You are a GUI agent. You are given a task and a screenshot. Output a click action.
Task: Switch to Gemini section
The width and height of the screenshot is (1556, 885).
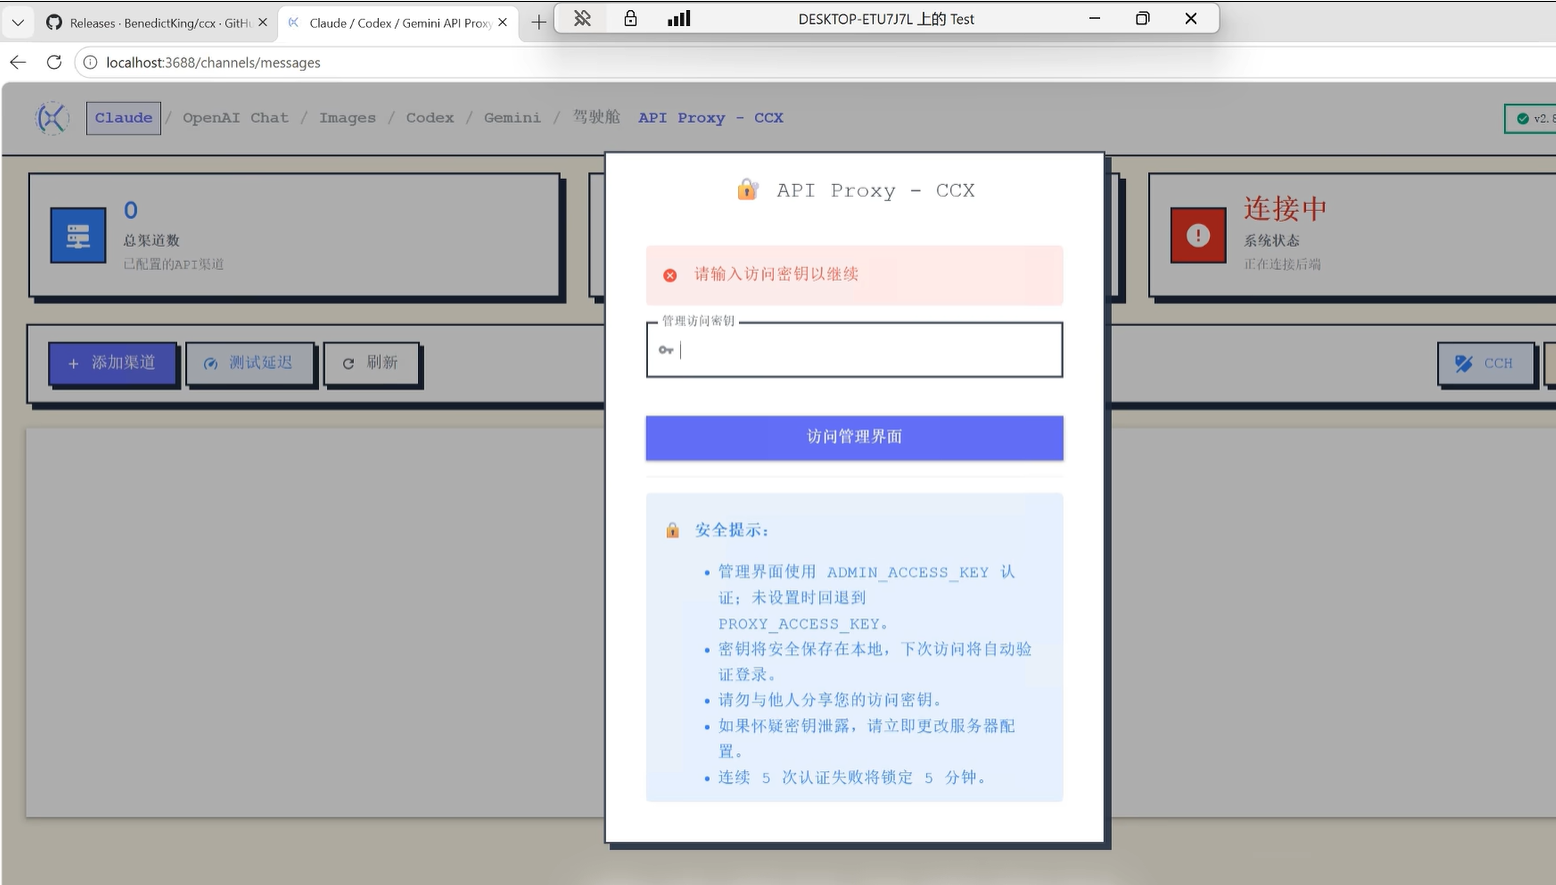(x=512, y=118)
